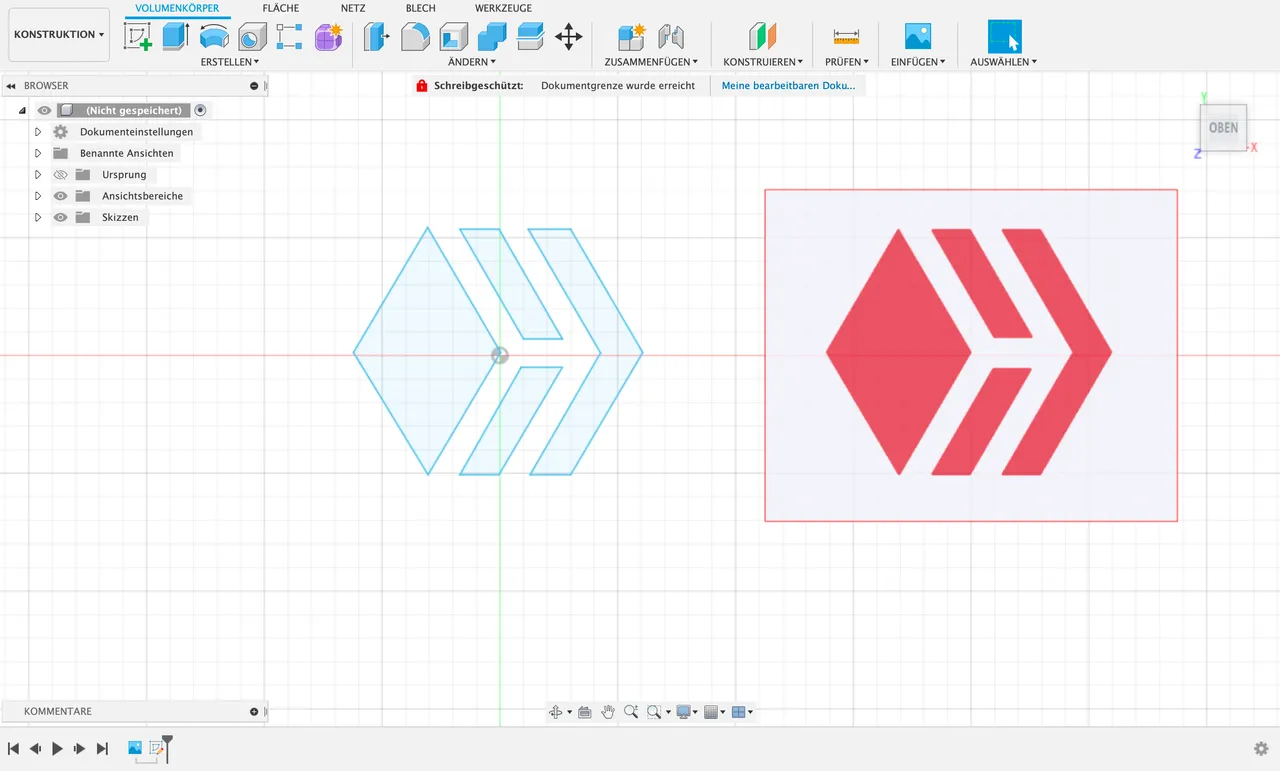Select the Offset Face icon
1280x771 pixels.
point(530,37)
